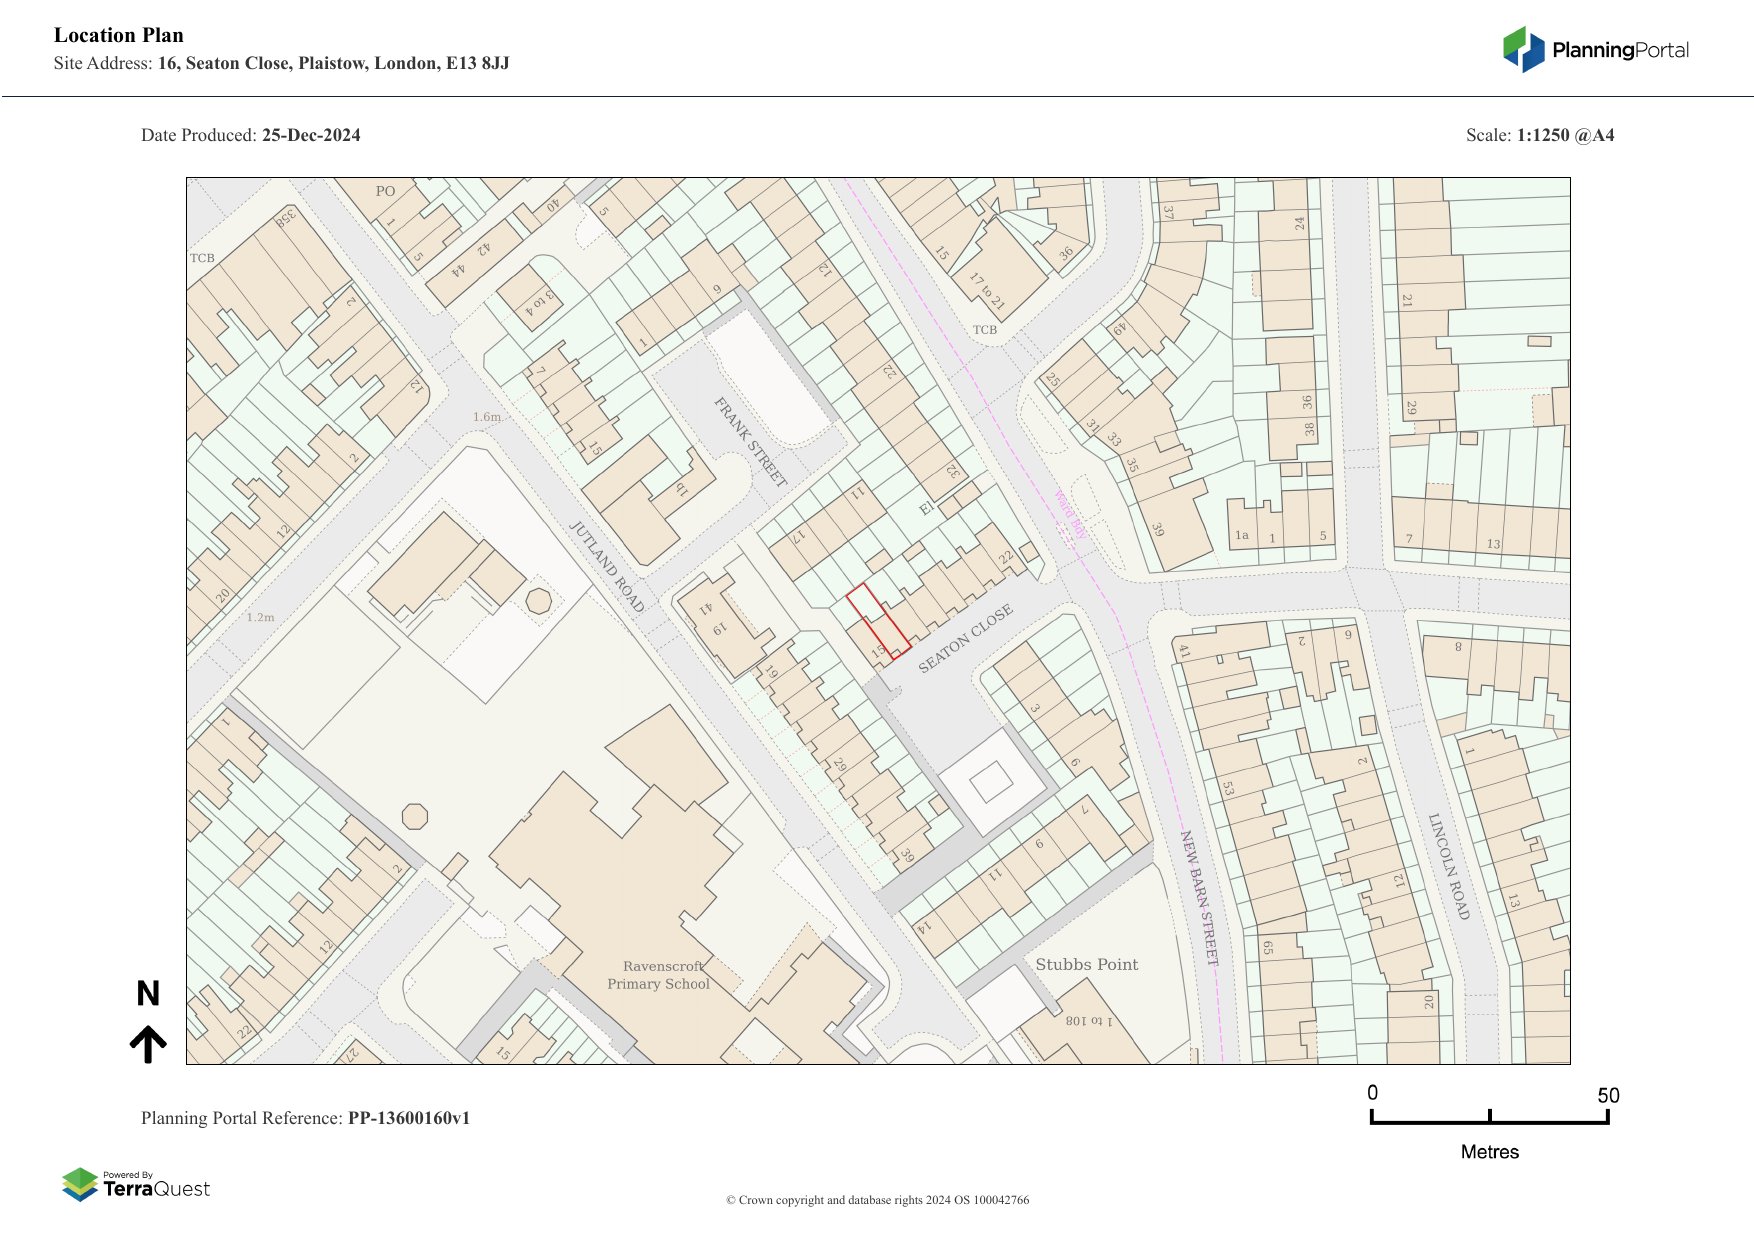The image size is (1754, 1241).
Task: Click the Location Plan title
Action: (x=119, y=35)
